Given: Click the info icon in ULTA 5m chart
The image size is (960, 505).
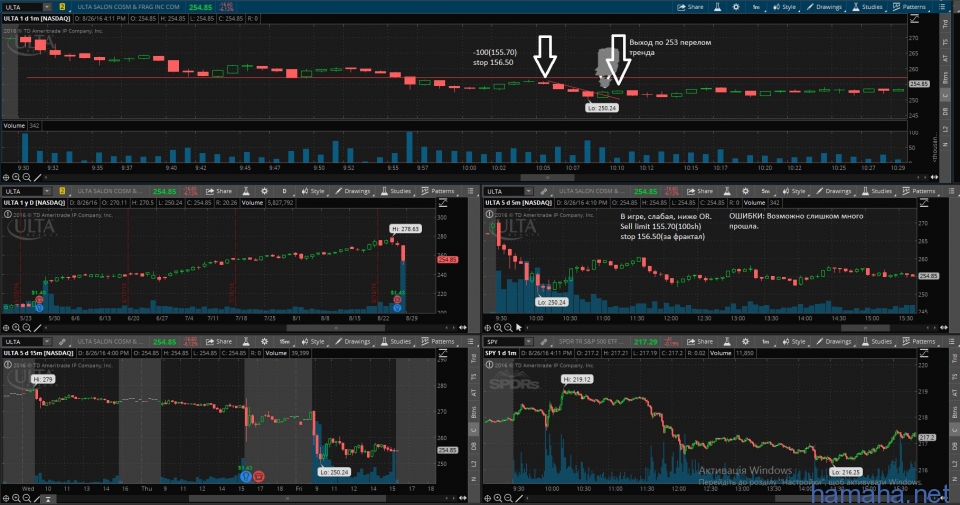Looking at the screenshot, I should point(489,214).
